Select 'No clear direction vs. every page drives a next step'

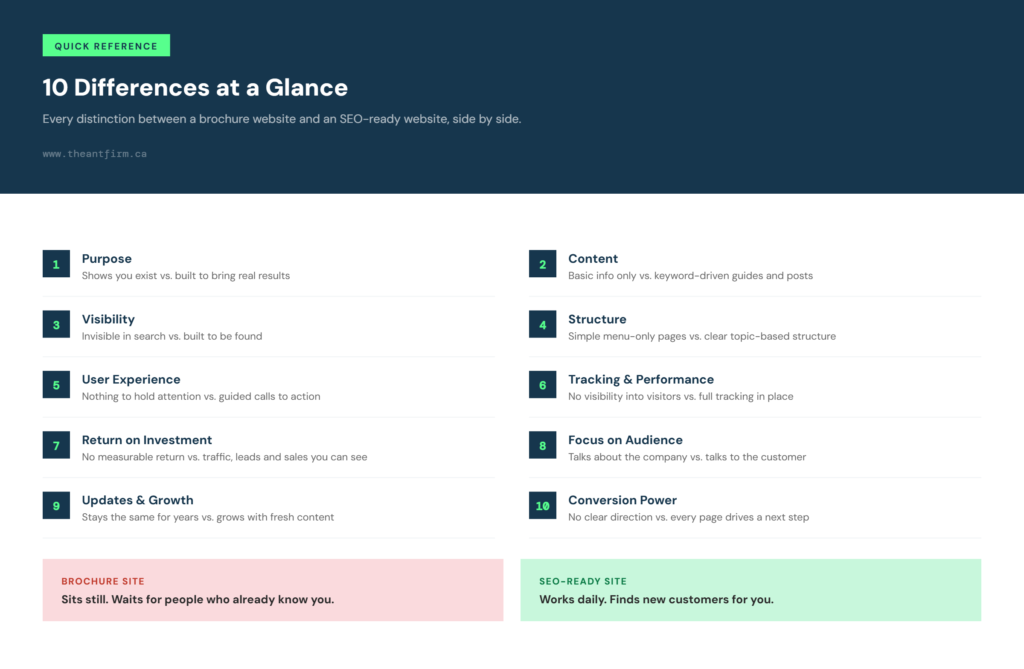tap(688, 517)
